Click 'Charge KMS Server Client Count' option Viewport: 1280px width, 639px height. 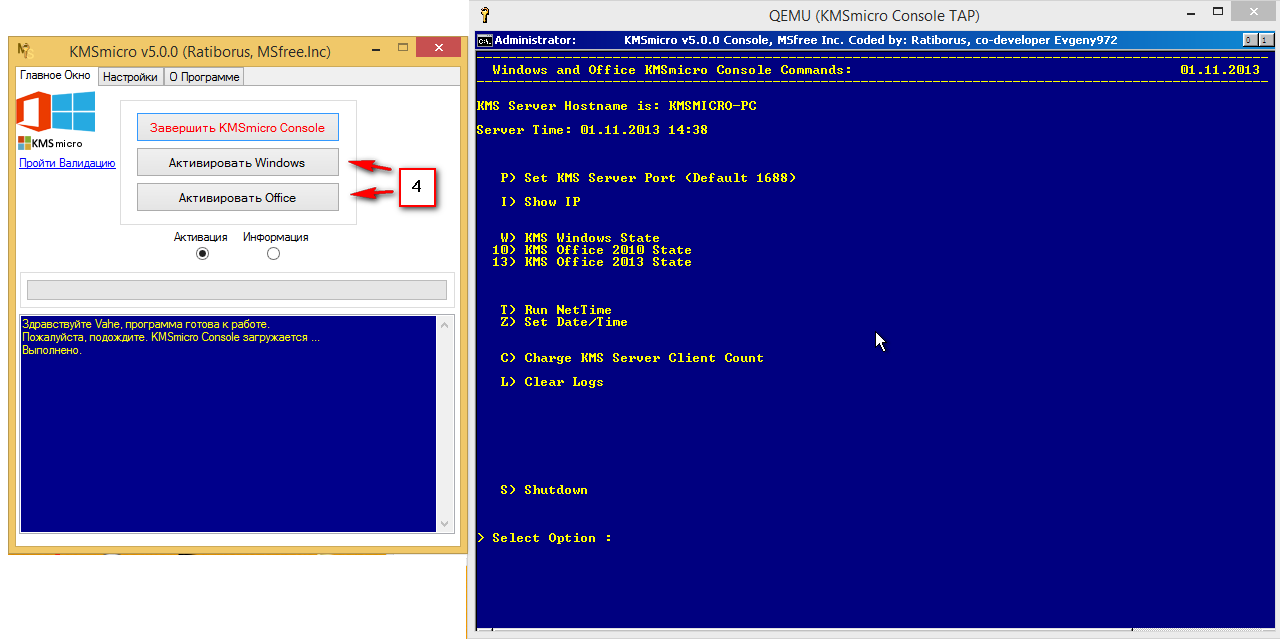(x=632, y=358)
